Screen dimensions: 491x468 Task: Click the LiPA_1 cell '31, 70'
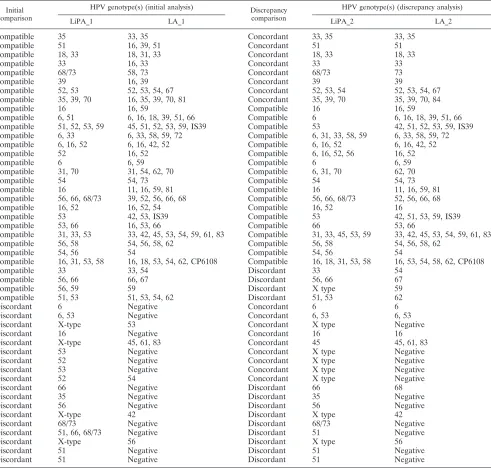[x=68, y=172]
